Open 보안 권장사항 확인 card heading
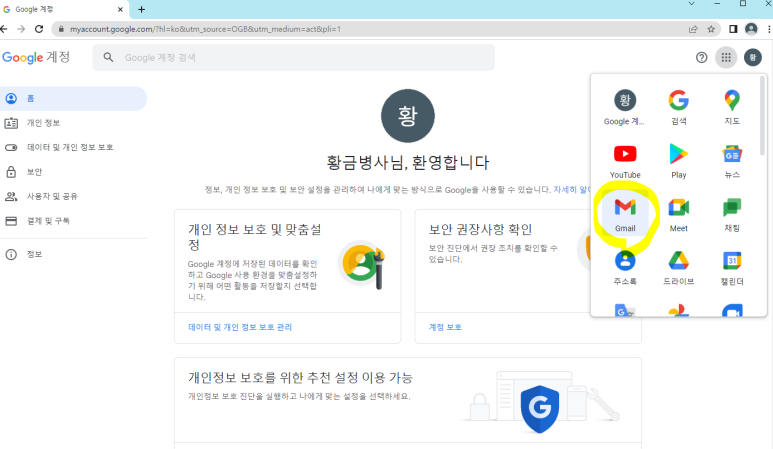The height and width of the screenshot is (449, 773). (x=480, y=229)
